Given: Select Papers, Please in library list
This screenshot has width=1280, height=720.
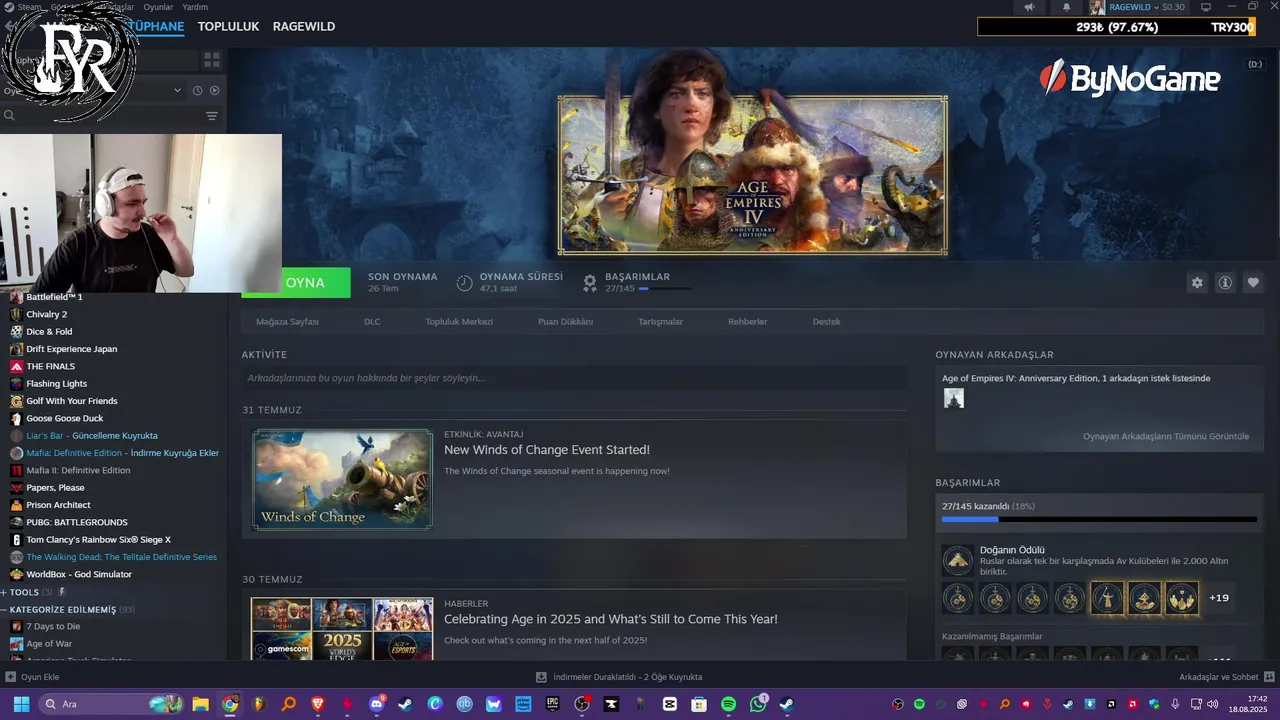Looking at the screenshot, I should pyautogui.click(x=55, y=487).
